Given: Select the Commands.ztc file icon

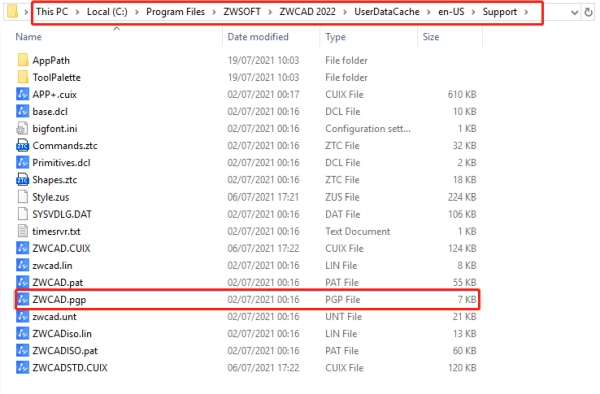Looking at the screenshot, I should tap(23, 145).
